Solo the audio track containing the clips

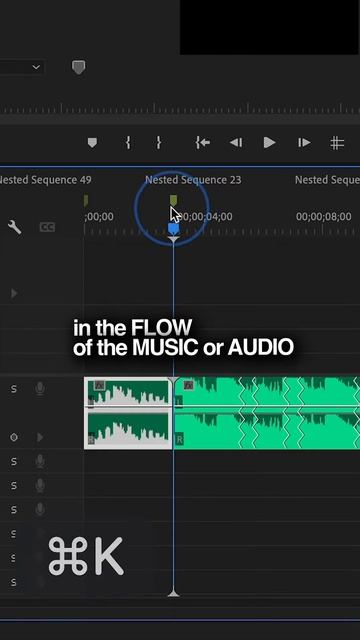tap(14, 389)
